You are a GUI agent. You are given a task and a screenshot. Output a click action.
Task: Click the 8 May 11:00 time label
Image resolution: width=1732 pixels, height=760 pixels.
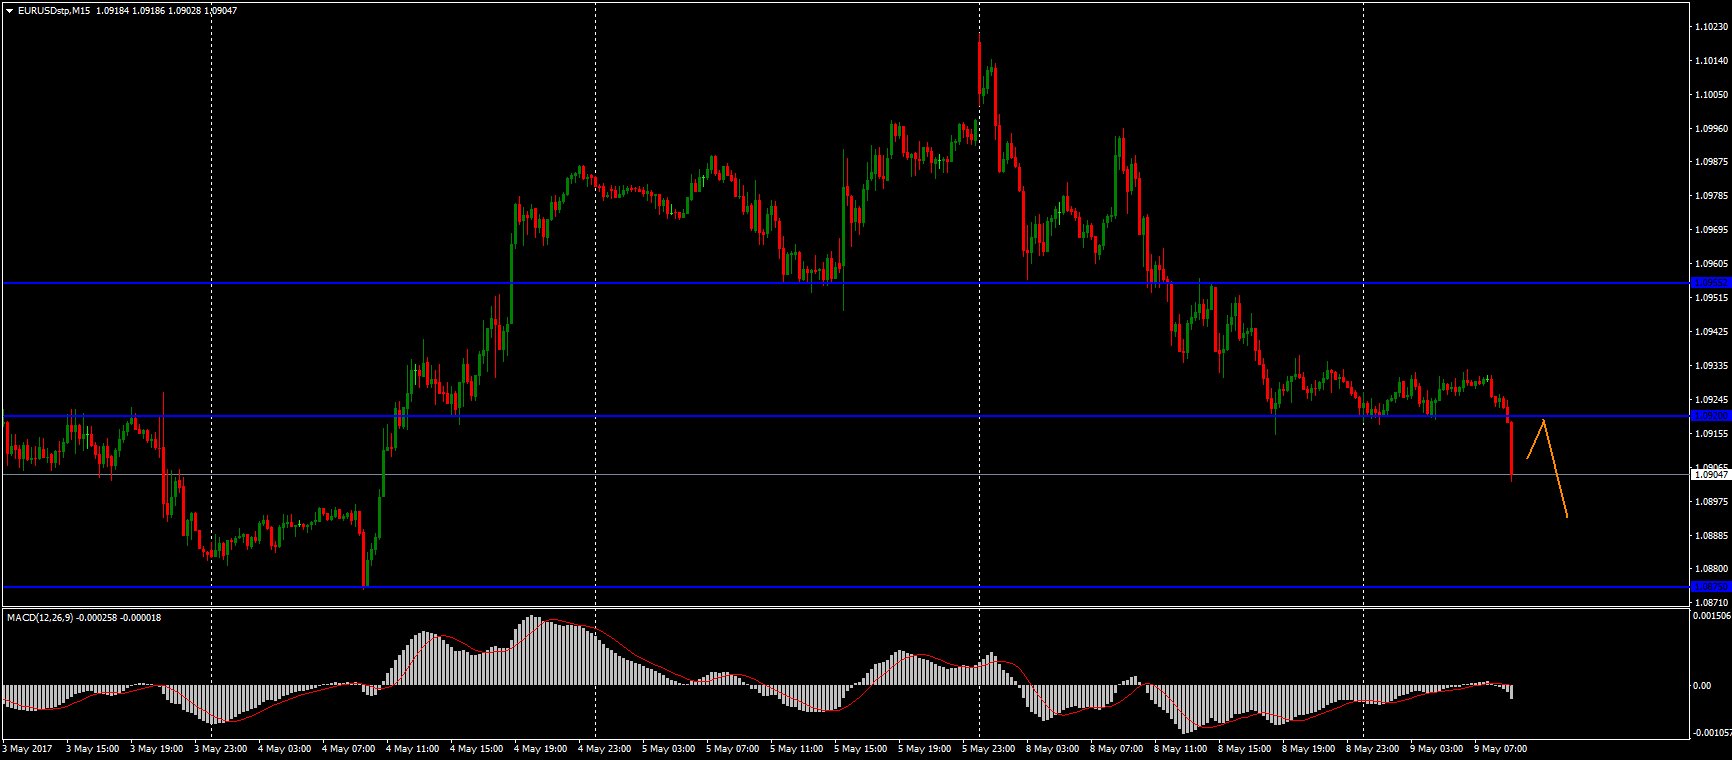click(x=1180, y=748)
